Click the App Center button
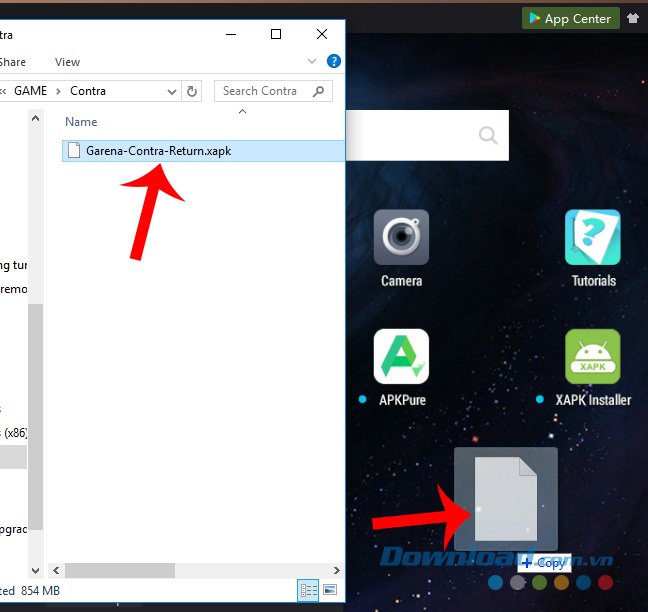Viewport: 648px width, 612px height. (x=571, y=18)
